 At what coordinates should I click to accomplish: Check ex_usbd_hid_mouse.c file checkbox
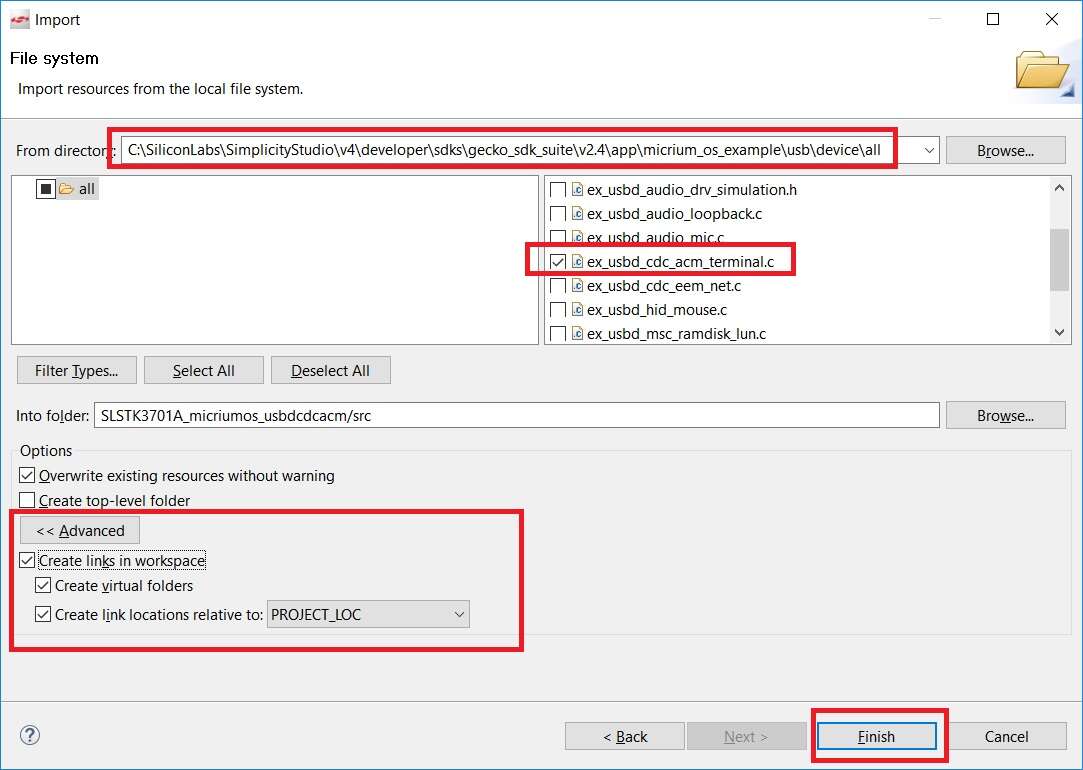(x=557, y=310)
